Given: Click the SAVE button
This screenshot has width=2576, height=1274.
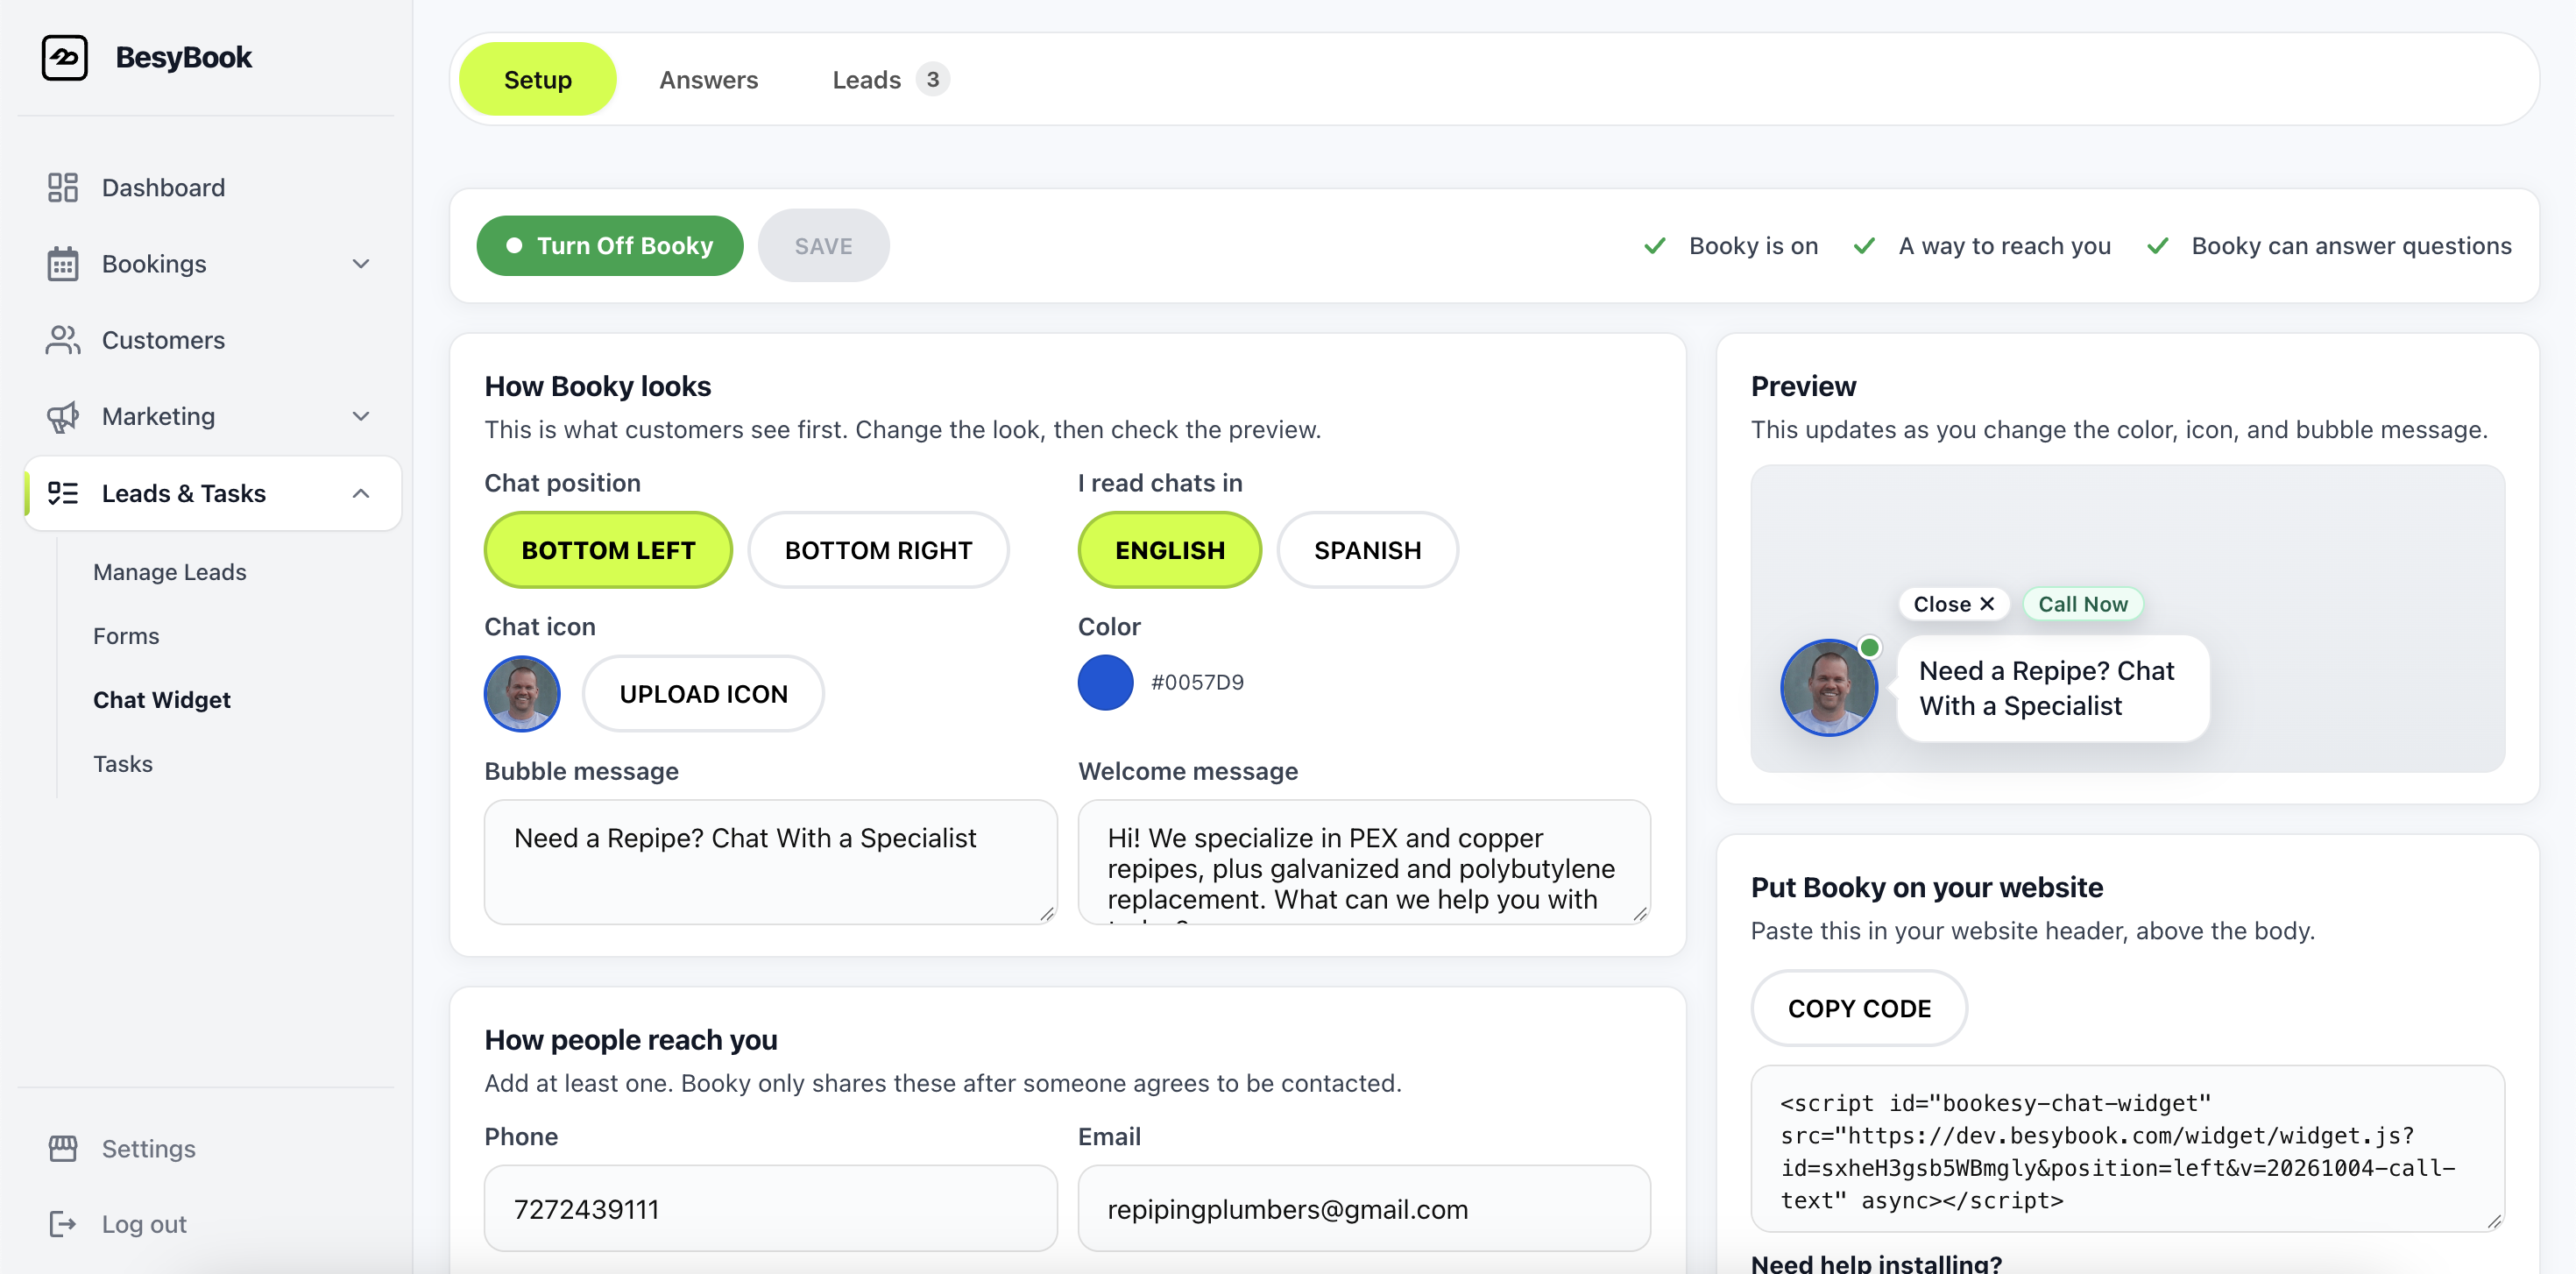Looking at the screenshot, I should [824, 246].
